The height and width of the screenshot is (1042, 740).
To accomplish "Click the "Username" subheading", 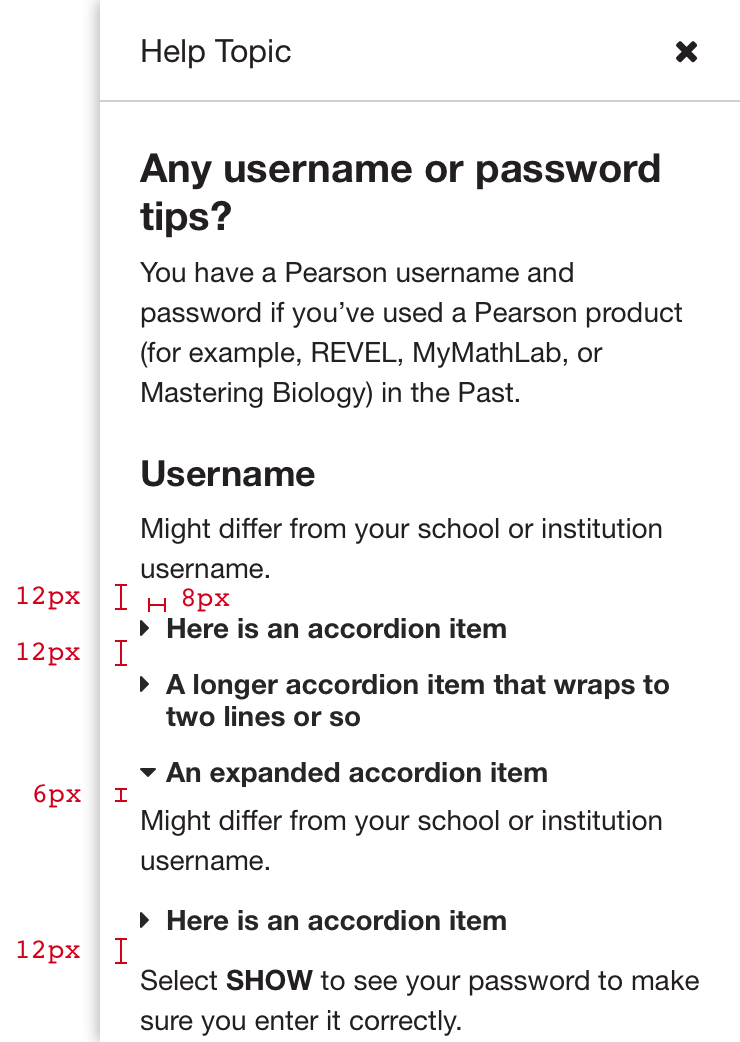I will (x=228, y=474).
